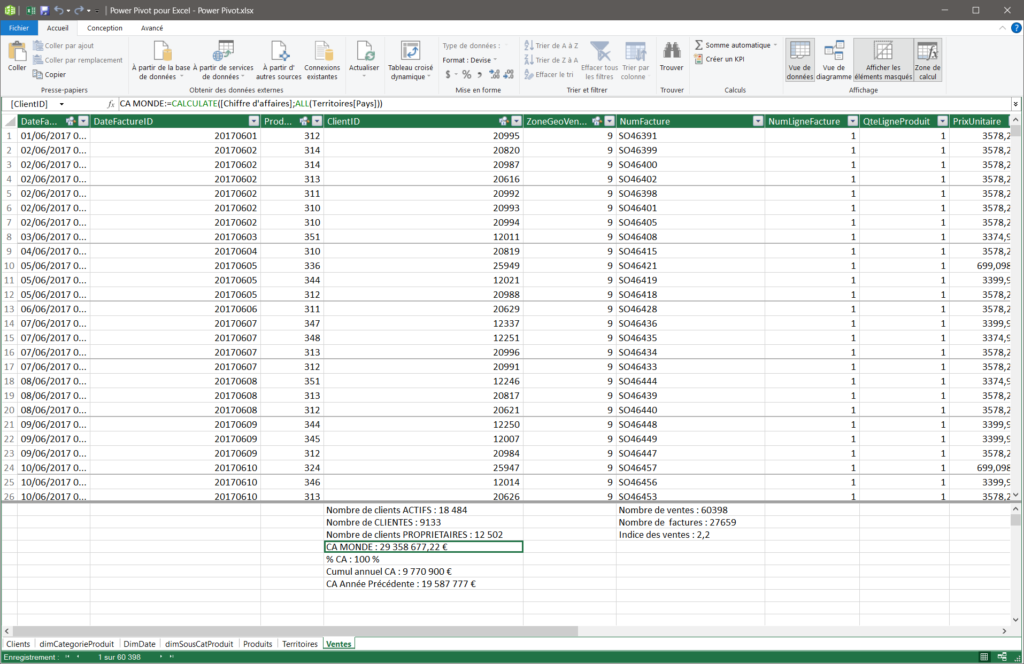
Task: Toggle Afficher les éléments masqués
Action: [x=883, y=60]
